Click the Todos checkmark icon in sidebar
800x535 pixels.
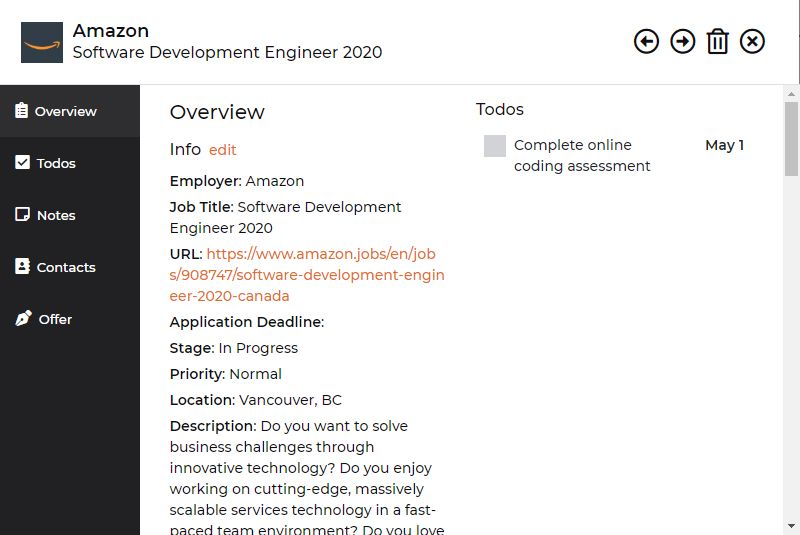[22, 162]
